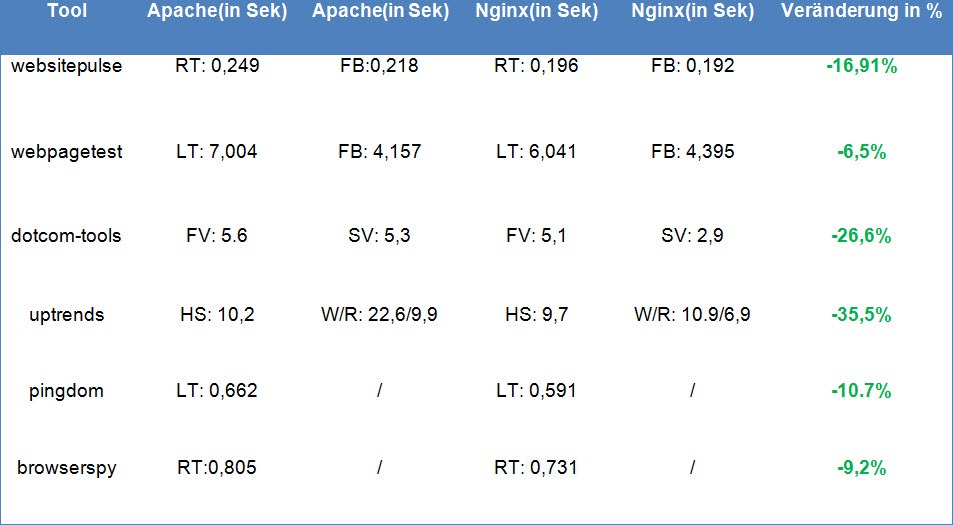The image size is (953, 525).
Task: Select the LT: 7,004 cell
Action: pos(217,151)
